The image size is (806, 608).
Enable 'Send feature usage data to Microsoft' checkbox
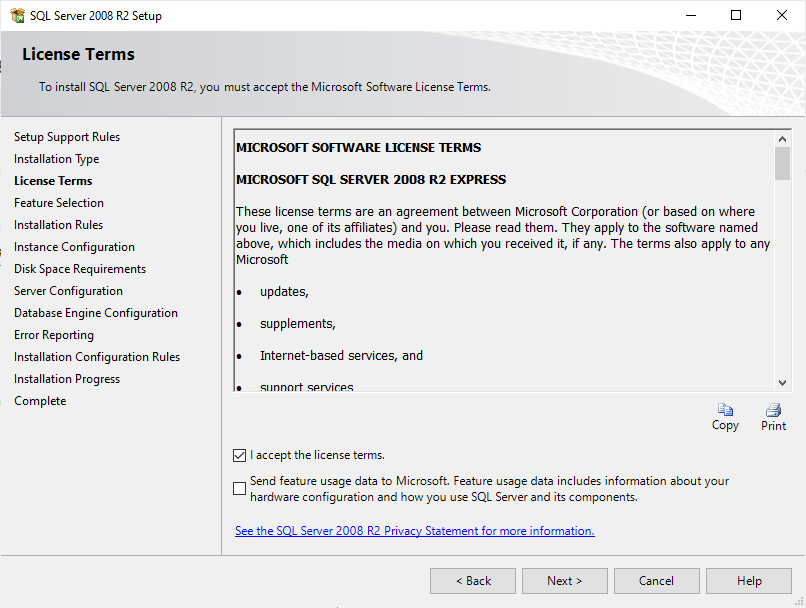click(x=240, y=488)
